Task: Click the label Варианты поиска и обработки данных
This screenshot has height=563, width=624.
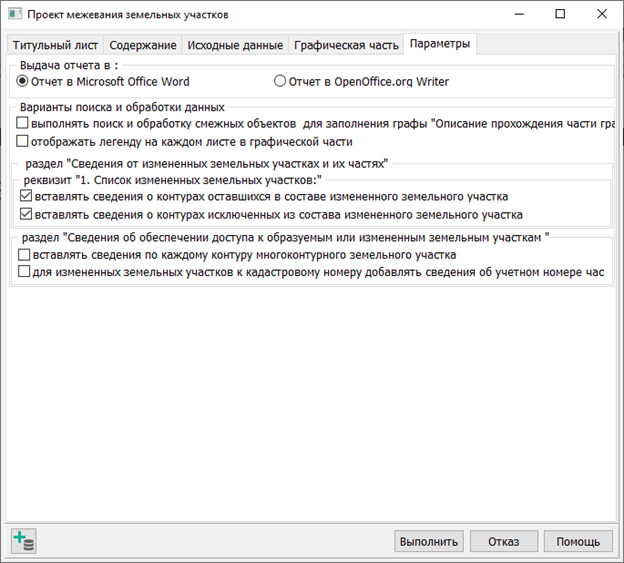Action: (122, 107)
